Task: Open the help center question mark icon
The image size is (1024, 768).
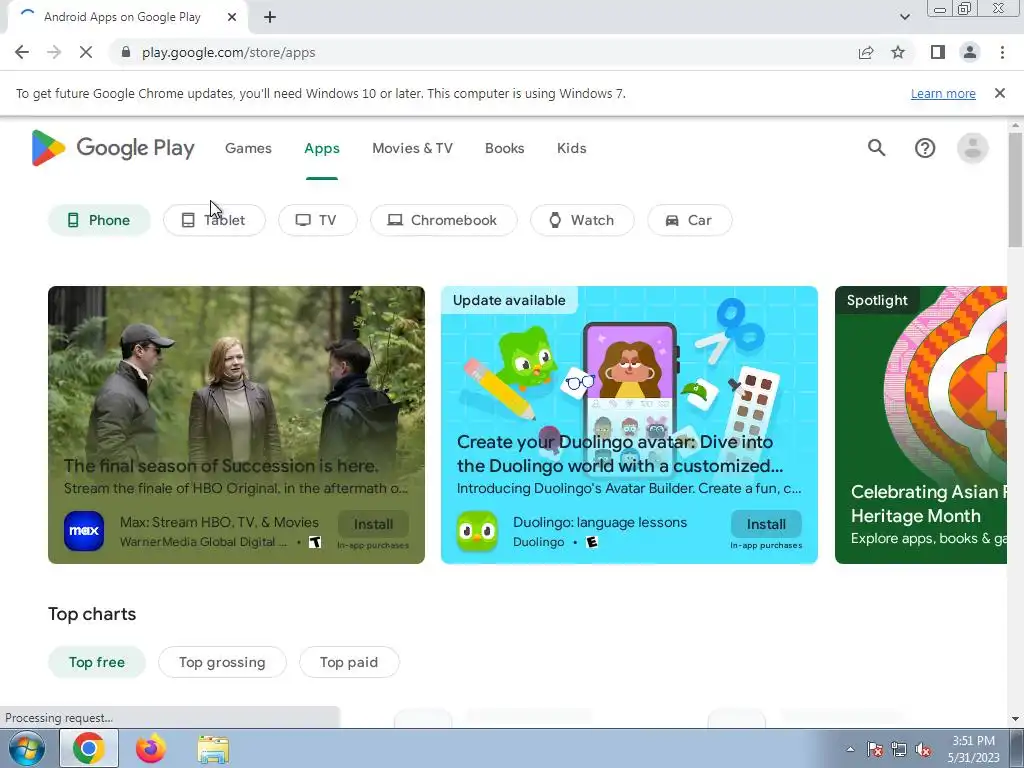Action: point(925,148)
